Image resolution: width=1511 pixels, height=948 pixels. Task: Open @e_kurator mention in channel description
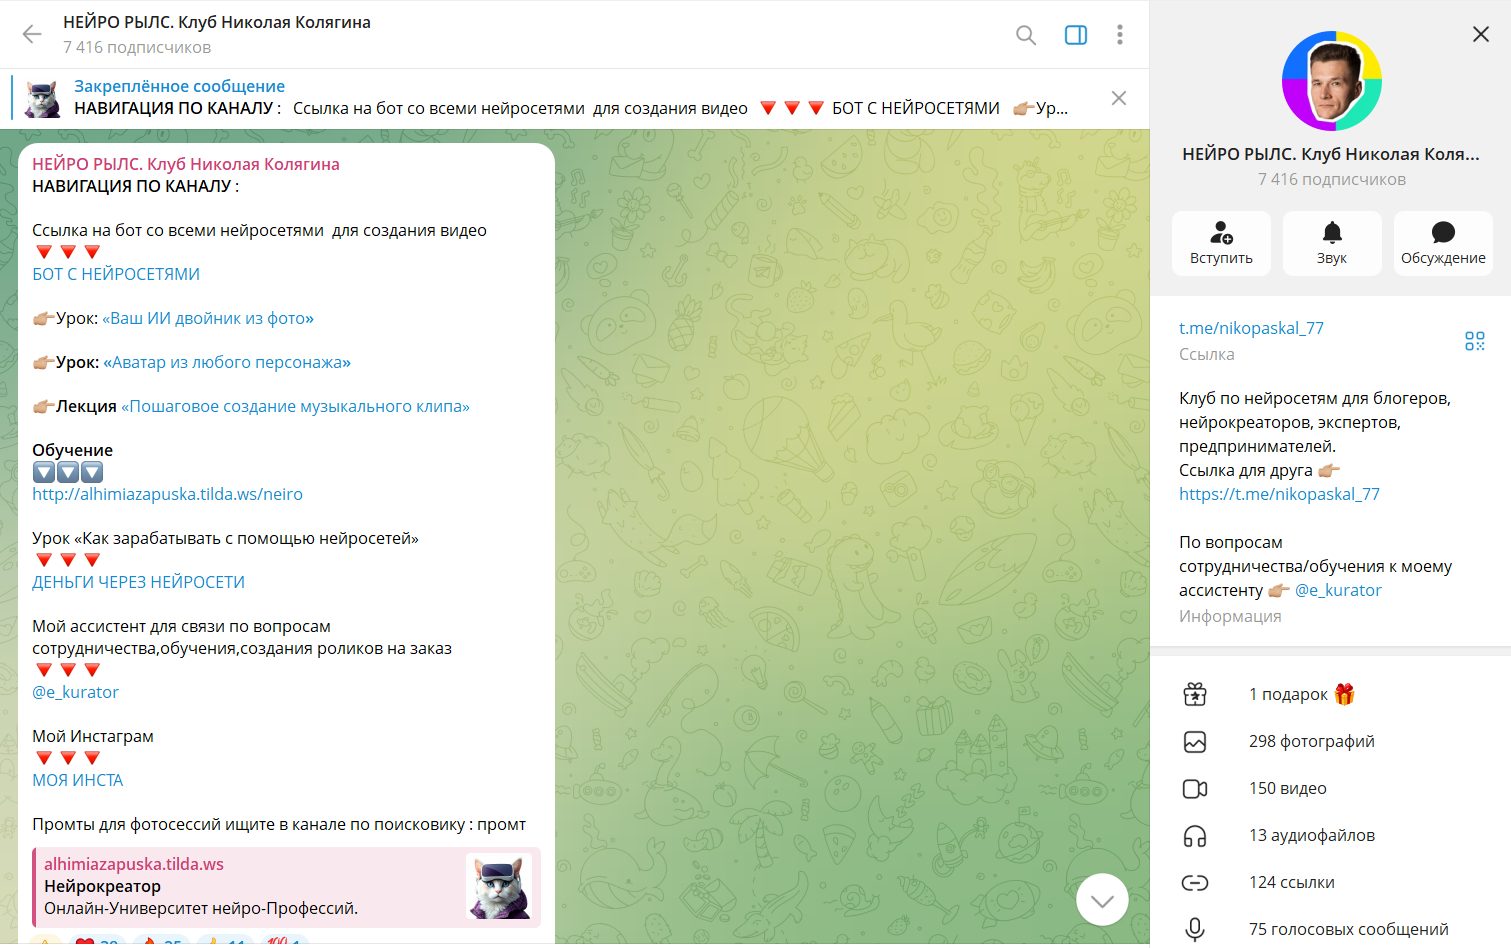[1338, 590]
